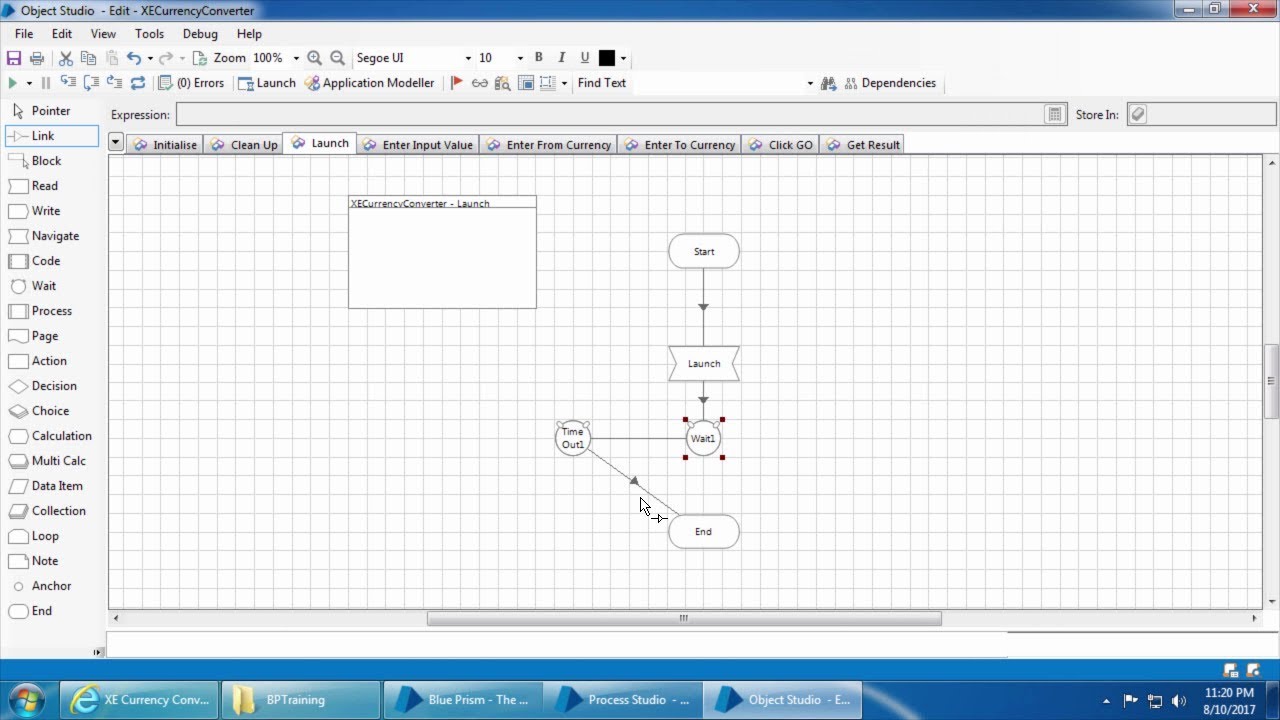The height and width of the screenshot is (720, 1280).
Task: Select the Choice stage tool
Action: (x=40, y=411)
